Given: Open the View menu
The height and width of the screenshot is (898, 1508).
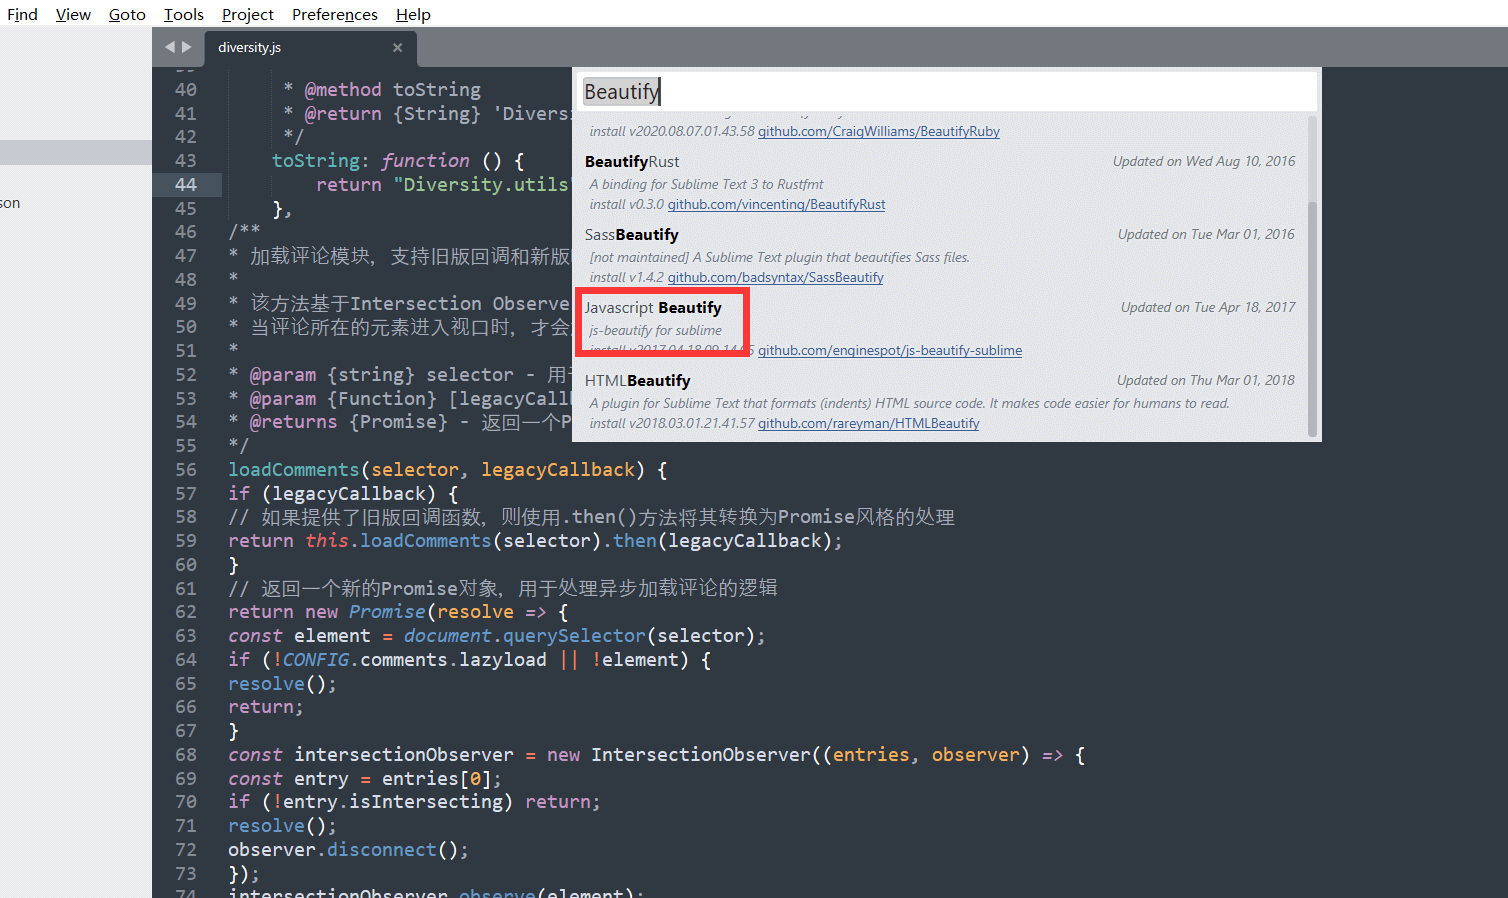Looking at the screenshot, I should (x=72, y=14).
